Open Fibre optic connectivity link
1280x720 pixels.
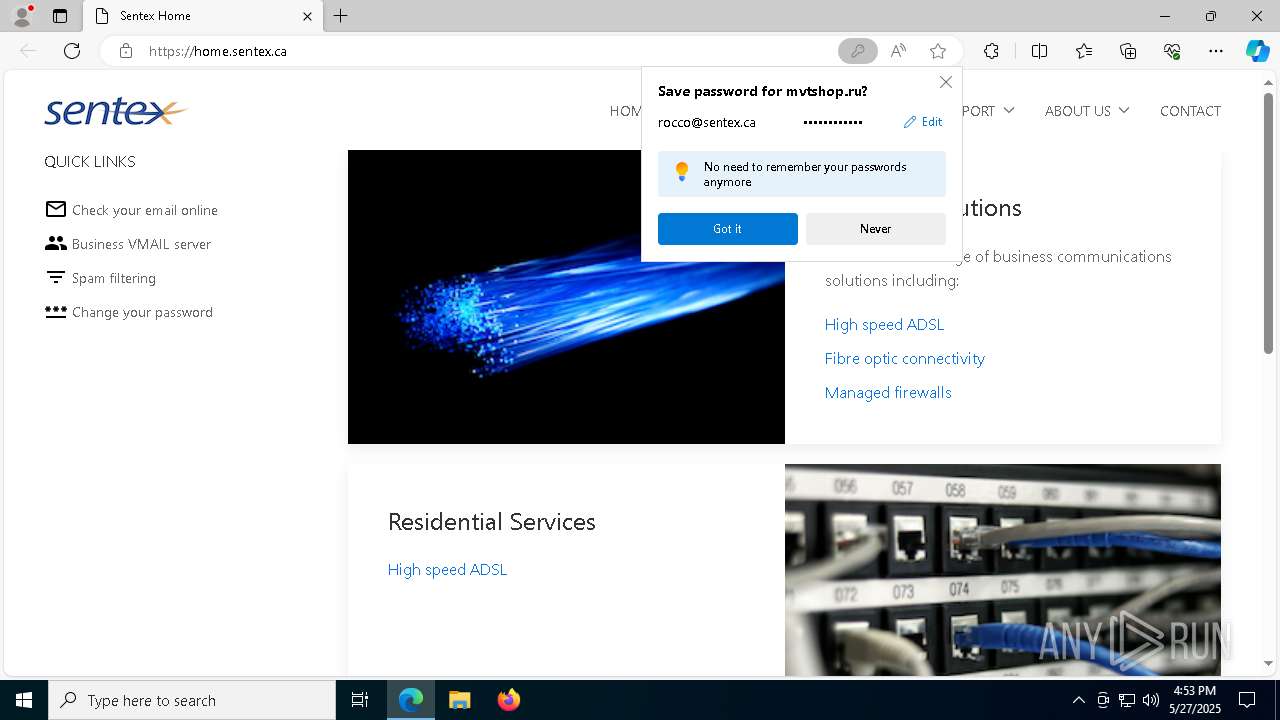tap(904, 358)
